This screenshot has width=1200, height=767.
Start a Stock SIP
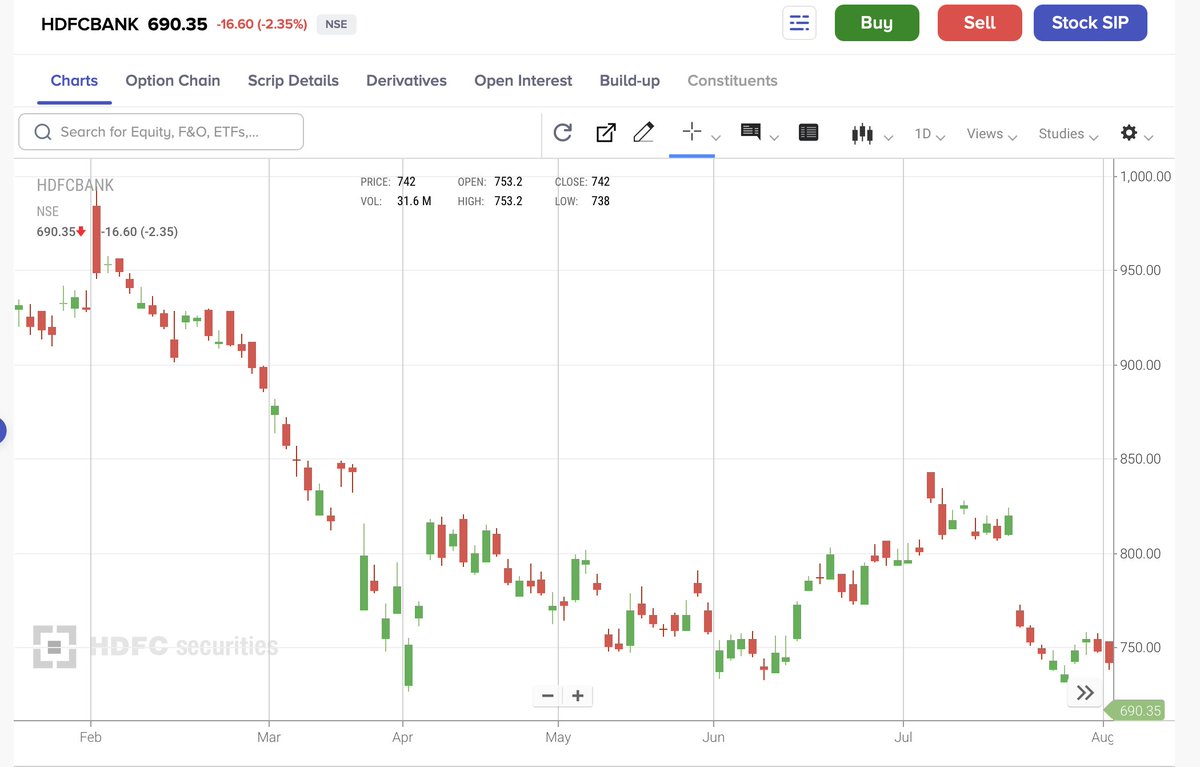pos(1090,23)
